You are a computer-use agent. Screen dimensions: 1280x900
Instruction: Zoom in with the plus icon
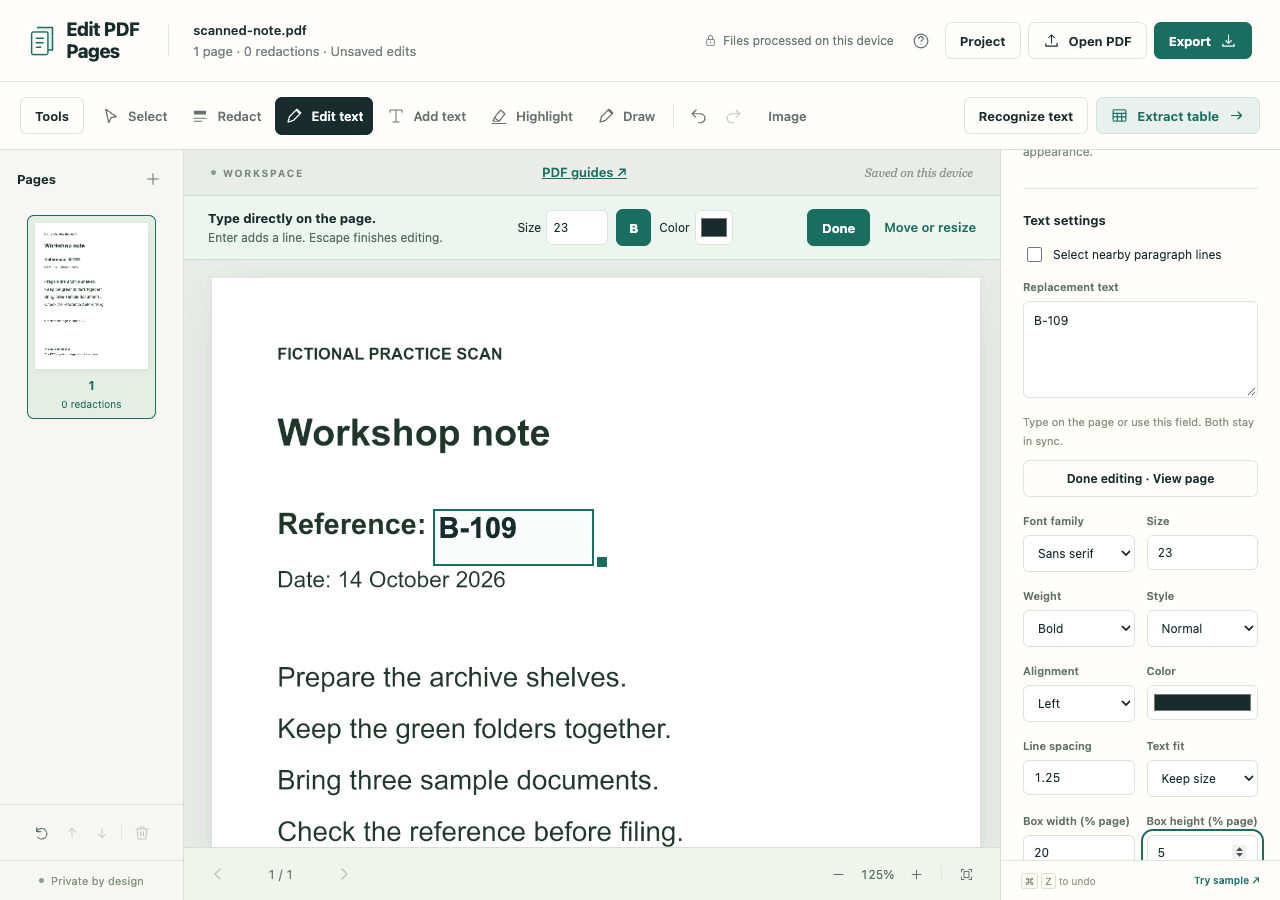tap(916, 874)
